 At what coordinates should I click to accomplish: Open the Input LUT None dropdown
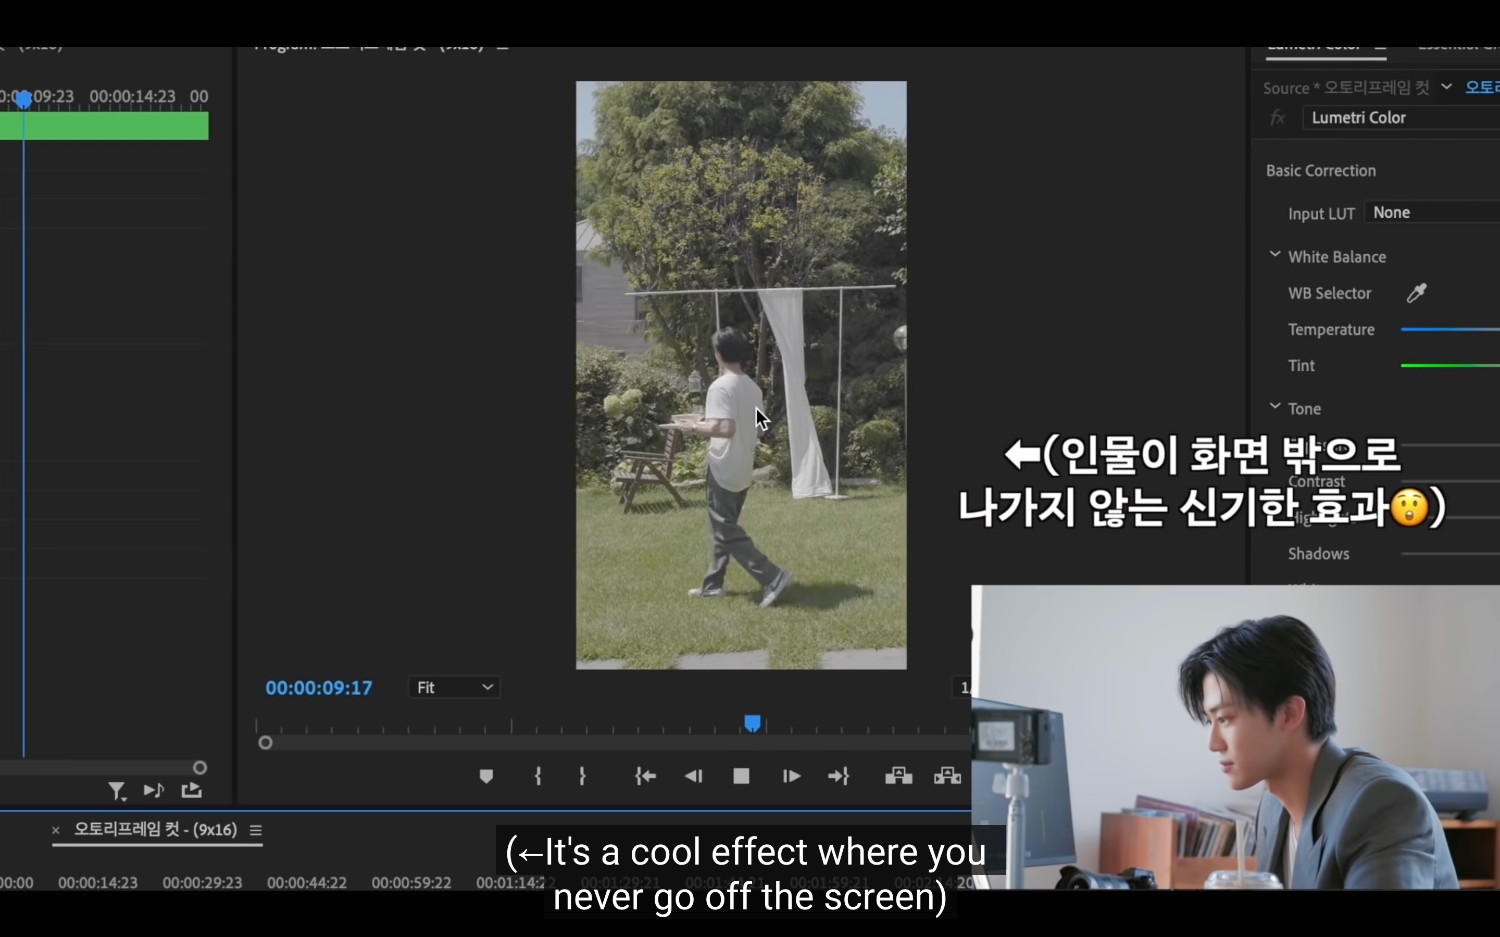click(x=1432, y=212)
